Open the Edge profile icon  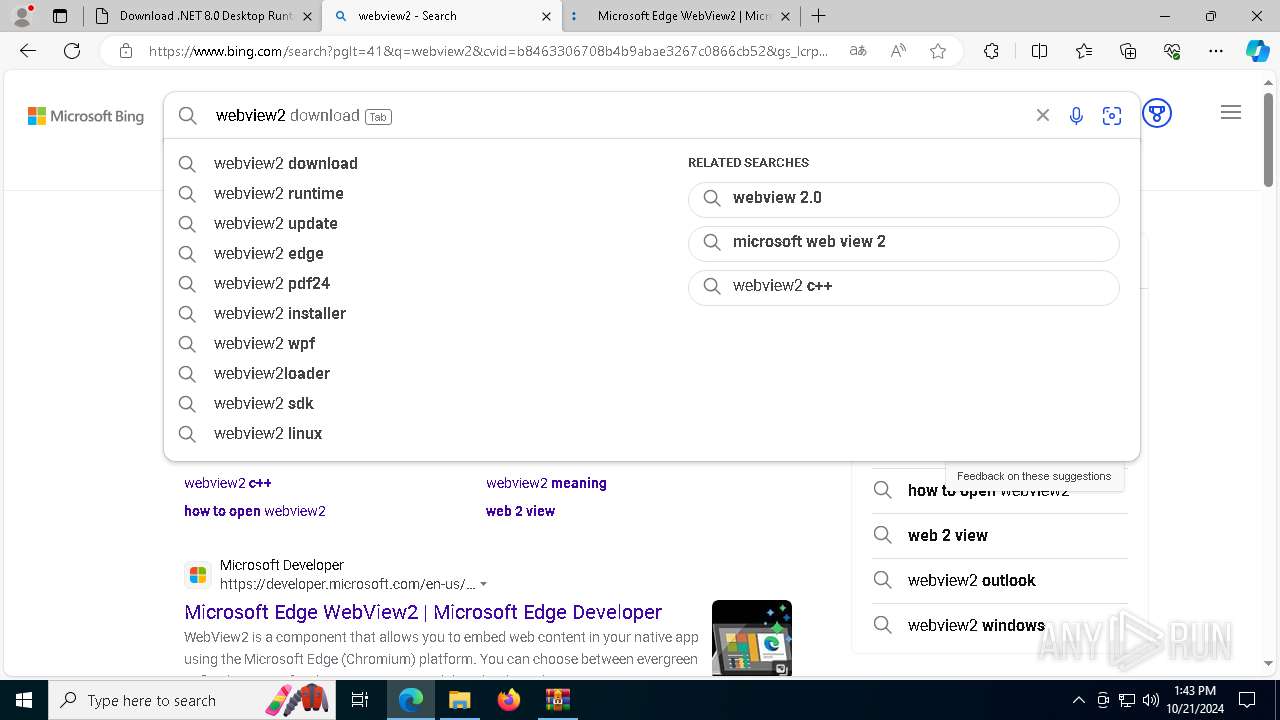22,15
